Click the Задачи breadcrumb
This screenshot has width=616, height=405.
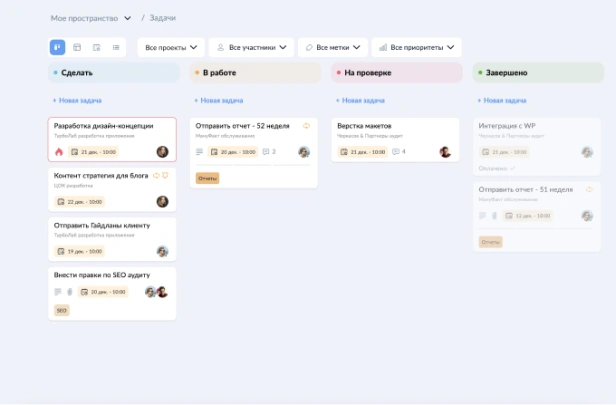point(166,18)
